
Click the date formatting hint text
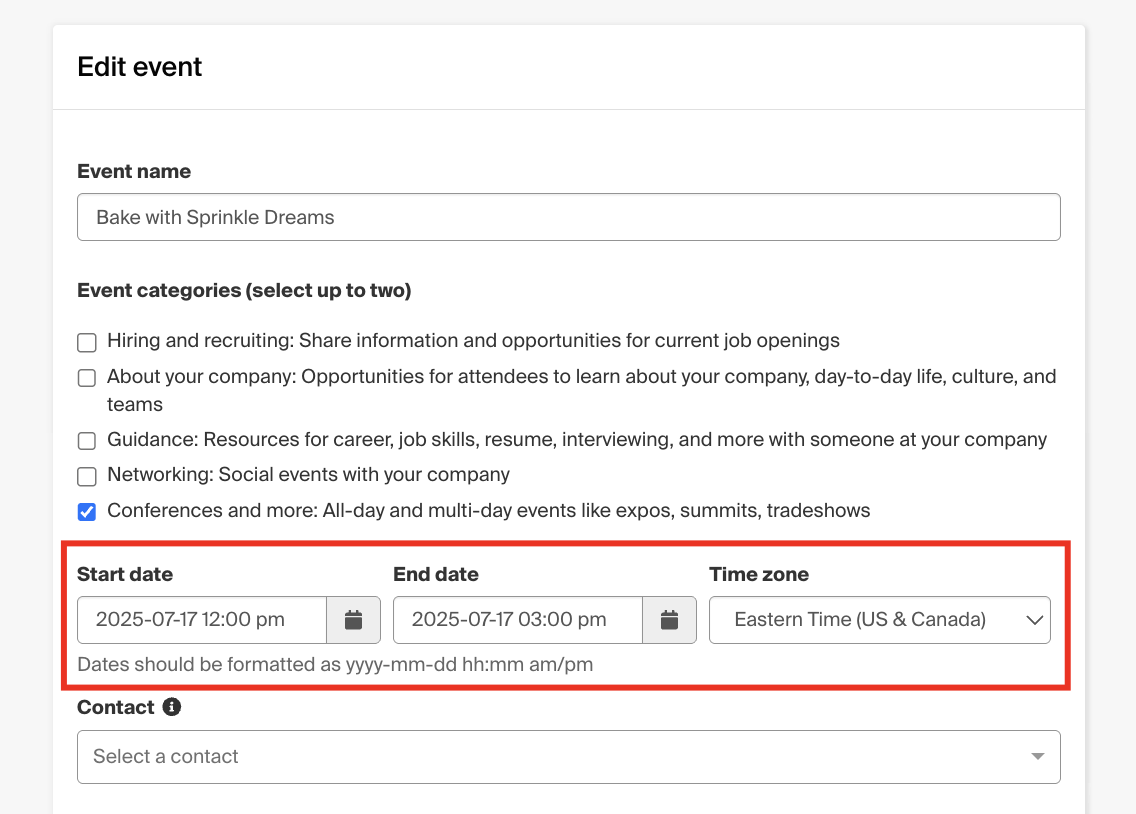pyautogui.click(x=335, y=664)
